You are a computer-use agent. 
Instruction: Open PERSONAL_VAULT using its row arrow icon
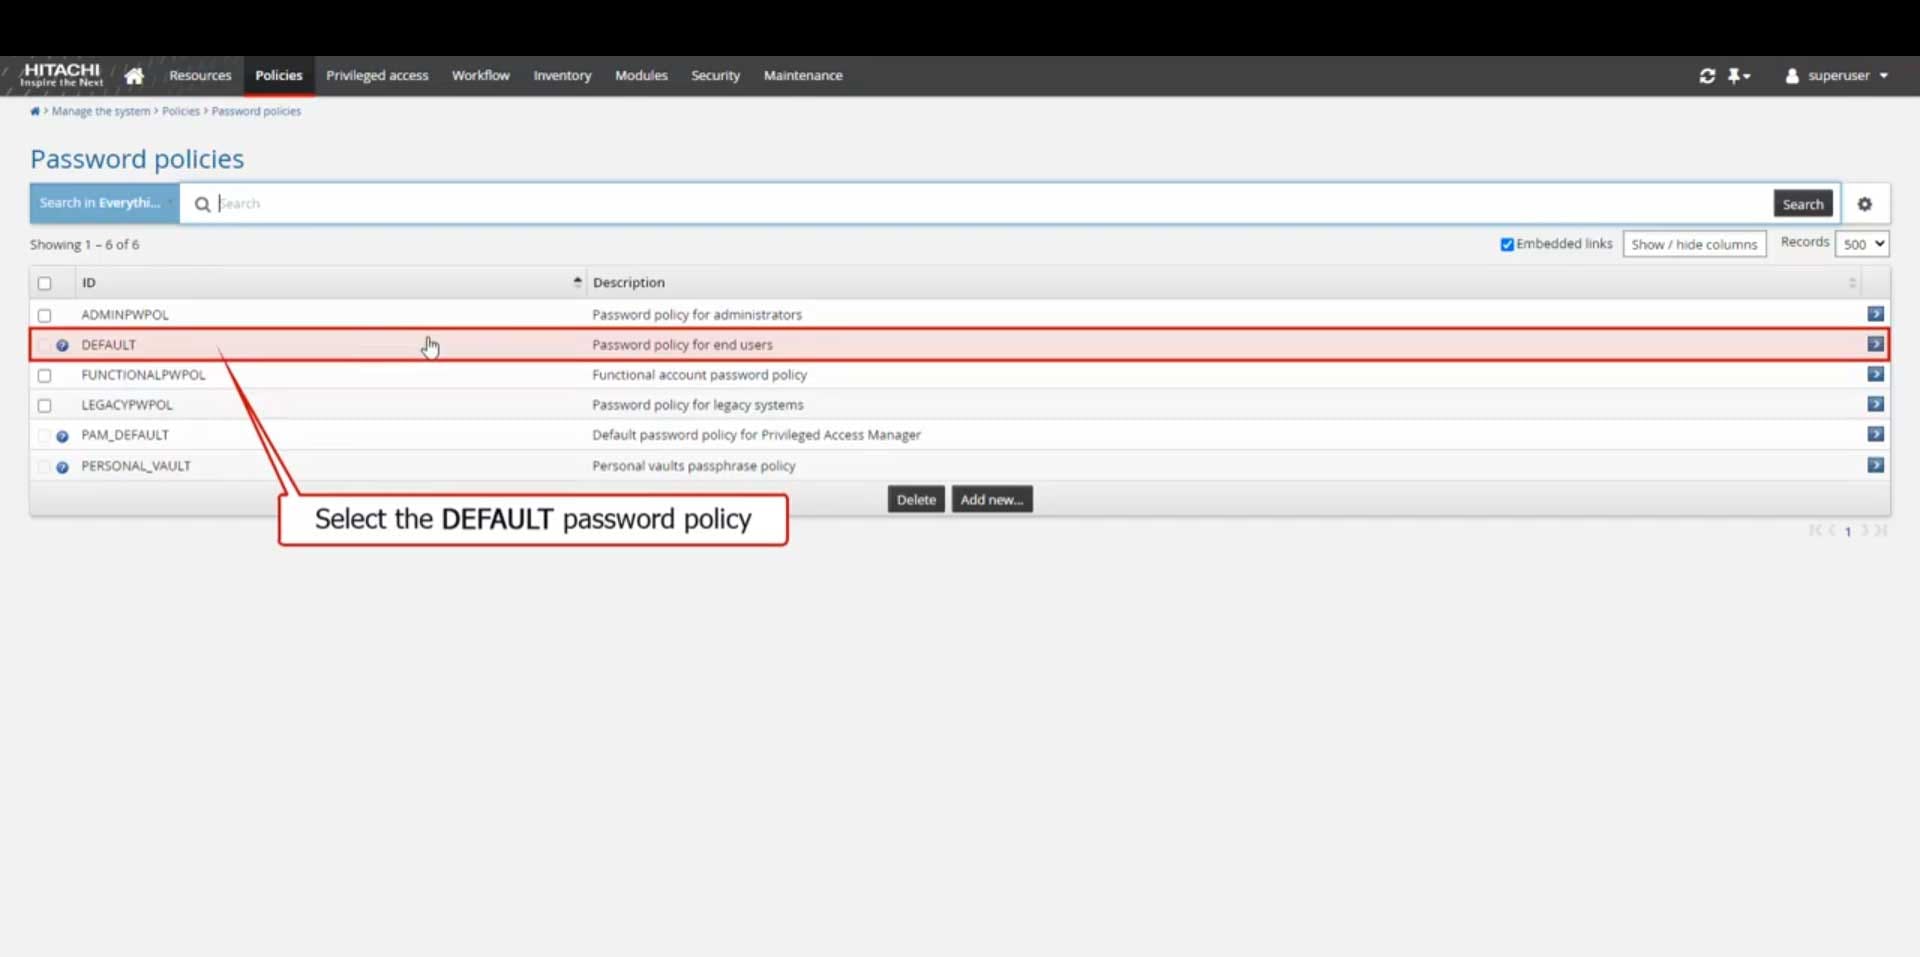click(x=1875, y=465)
